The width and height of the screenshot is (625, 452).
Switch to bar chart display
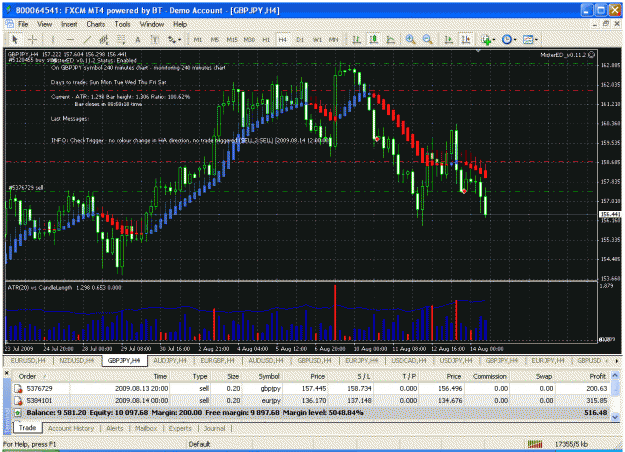(x=356, y=39)
